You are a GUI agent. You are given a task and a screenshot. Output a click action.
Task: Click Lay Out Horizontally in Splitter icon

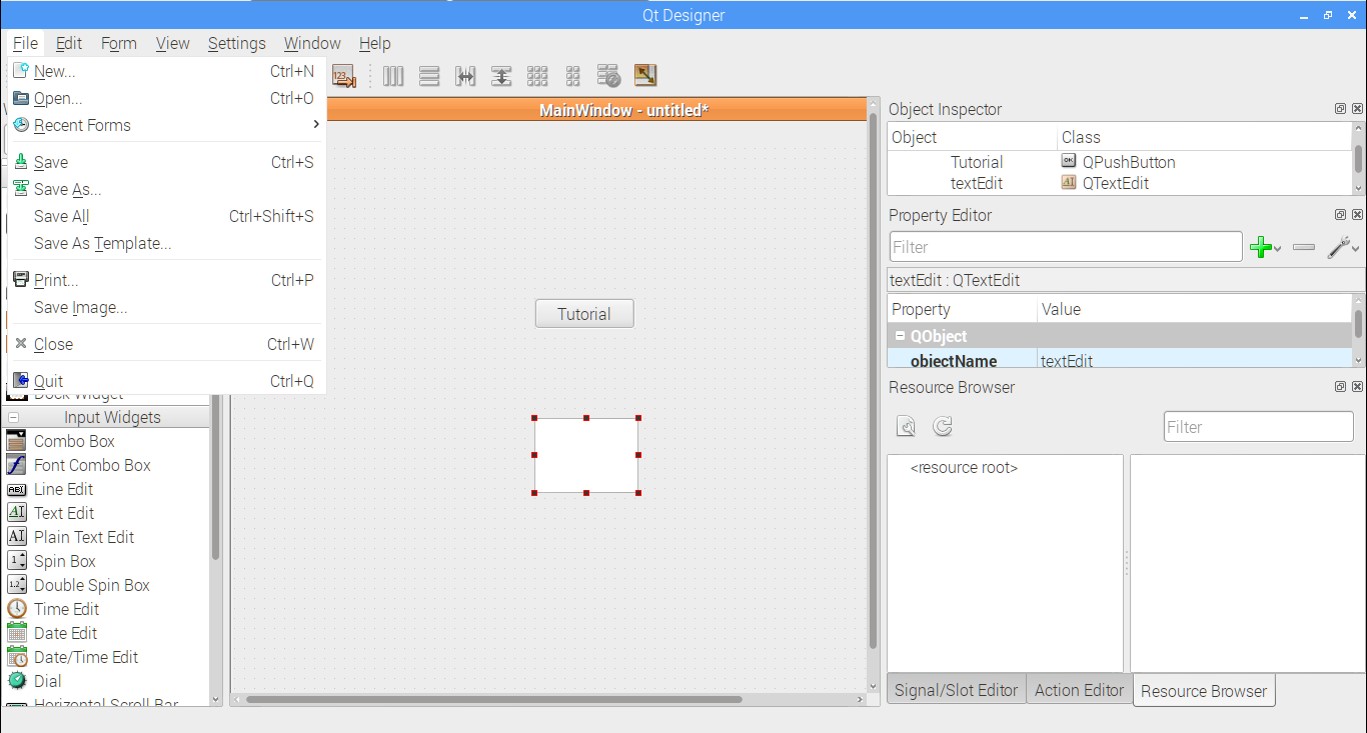coord(465,76)
